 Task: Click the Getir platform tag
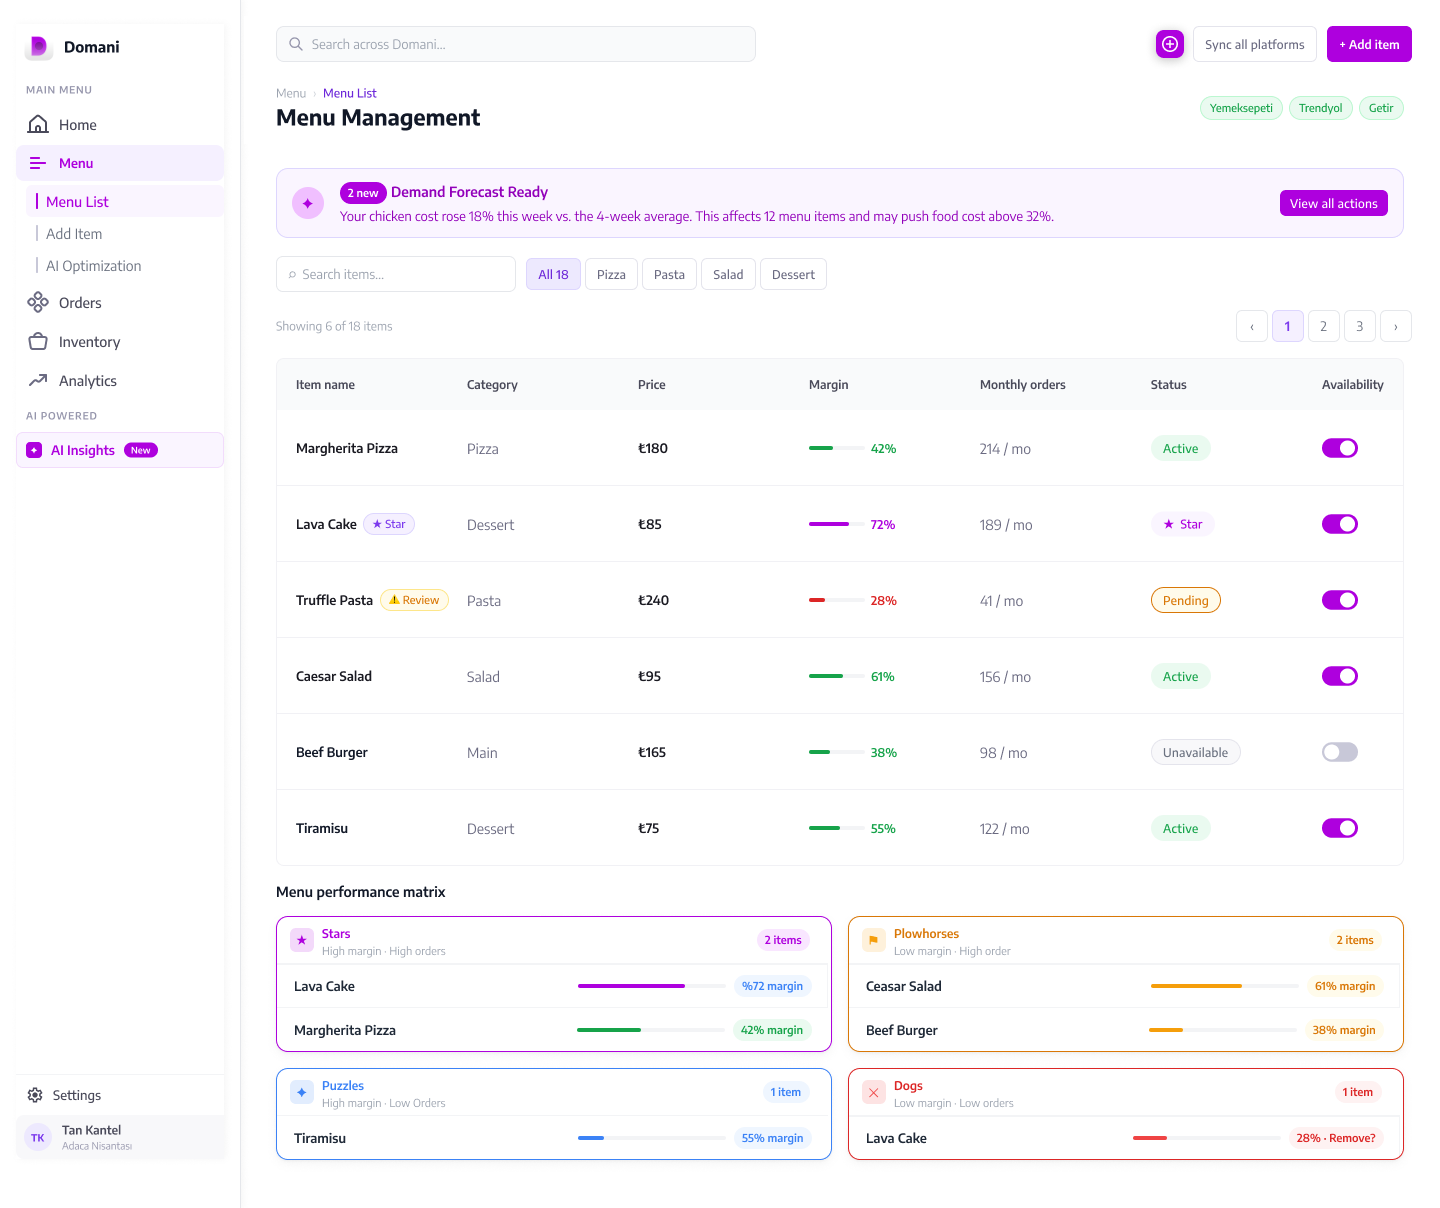coord(1381,108)
